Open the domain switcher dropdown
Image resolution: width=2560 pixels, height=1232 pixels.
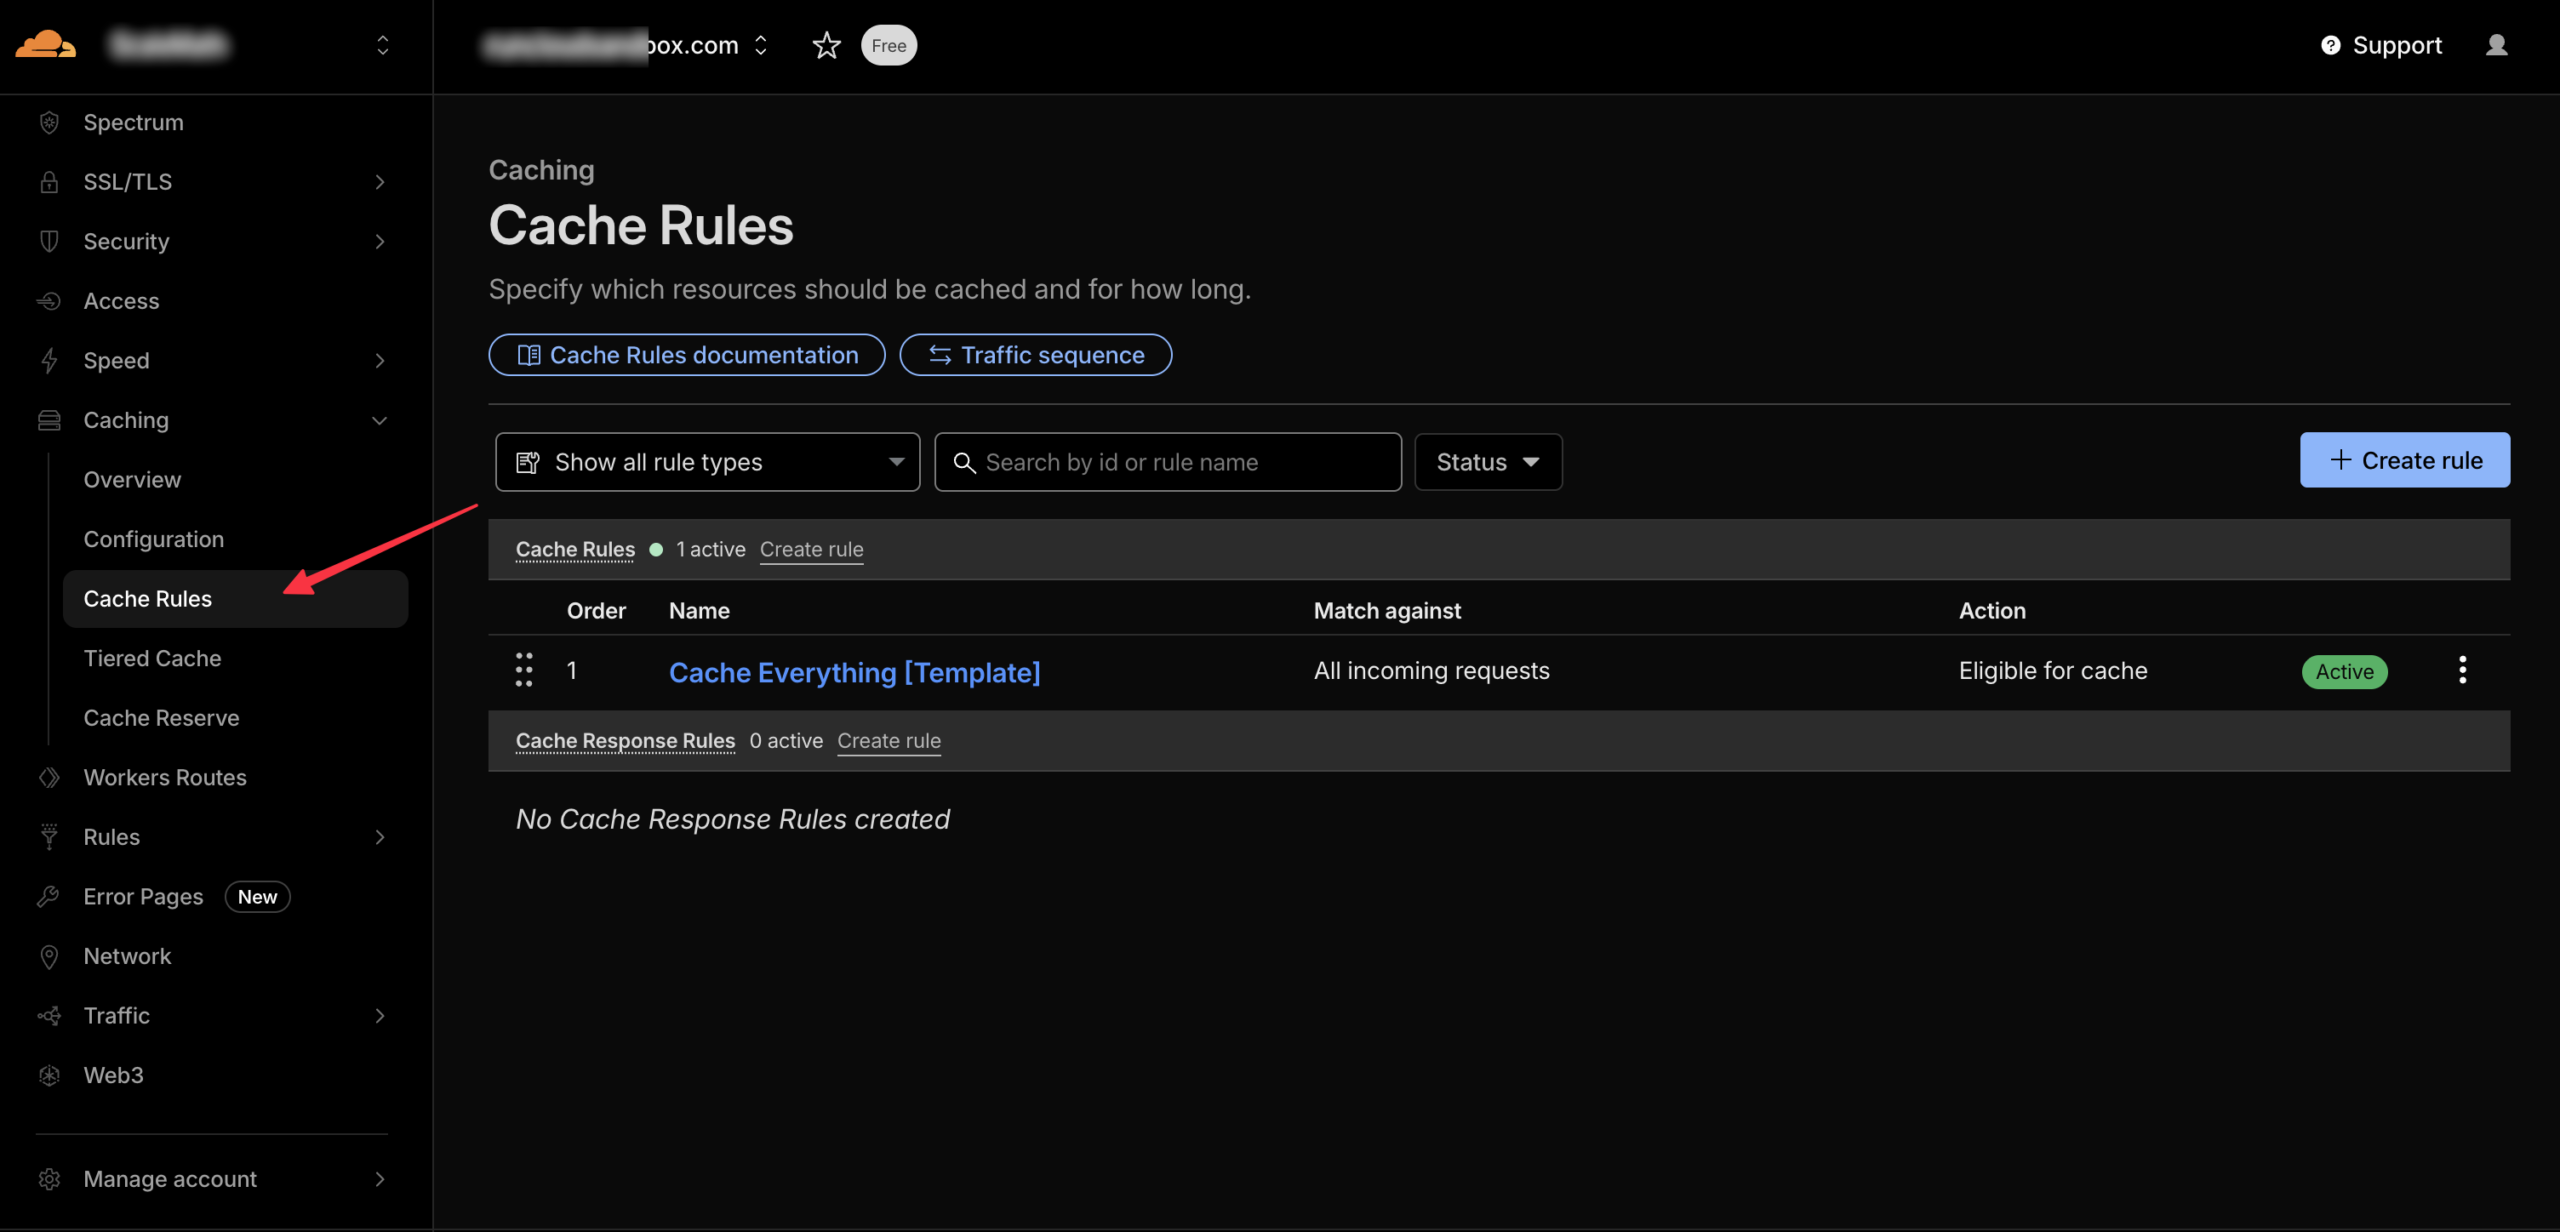pyautogui.click(x=761, y=45)
